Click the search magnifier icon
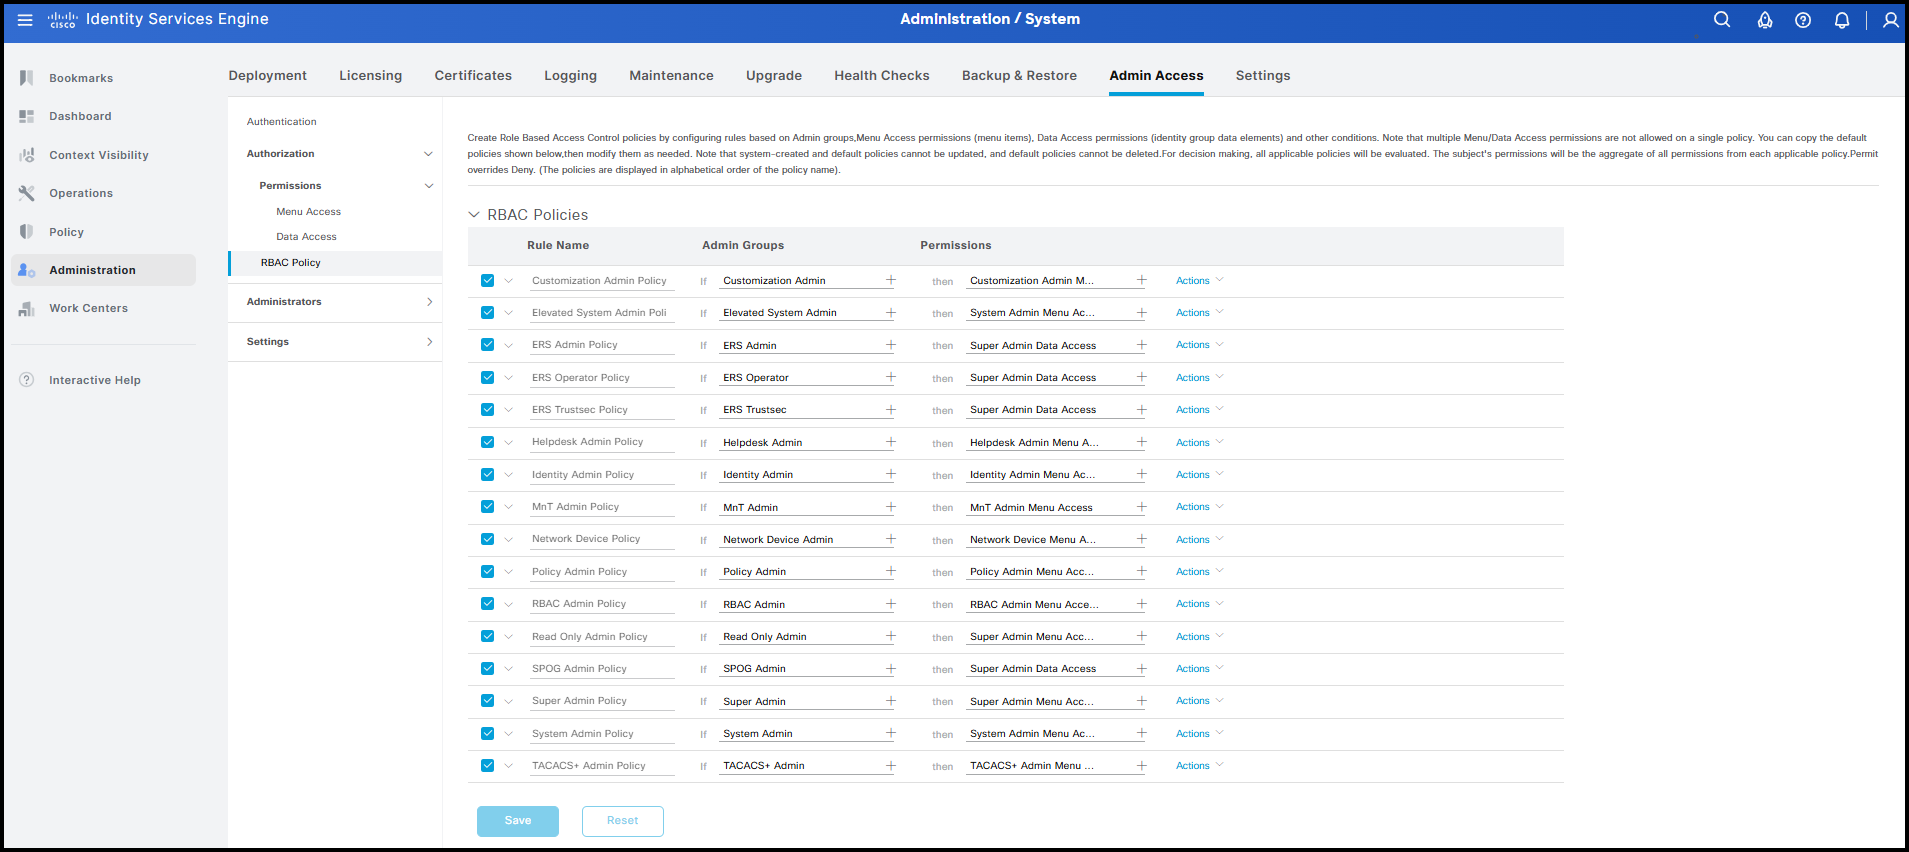1909x852 pixels. pos(1721,20)
